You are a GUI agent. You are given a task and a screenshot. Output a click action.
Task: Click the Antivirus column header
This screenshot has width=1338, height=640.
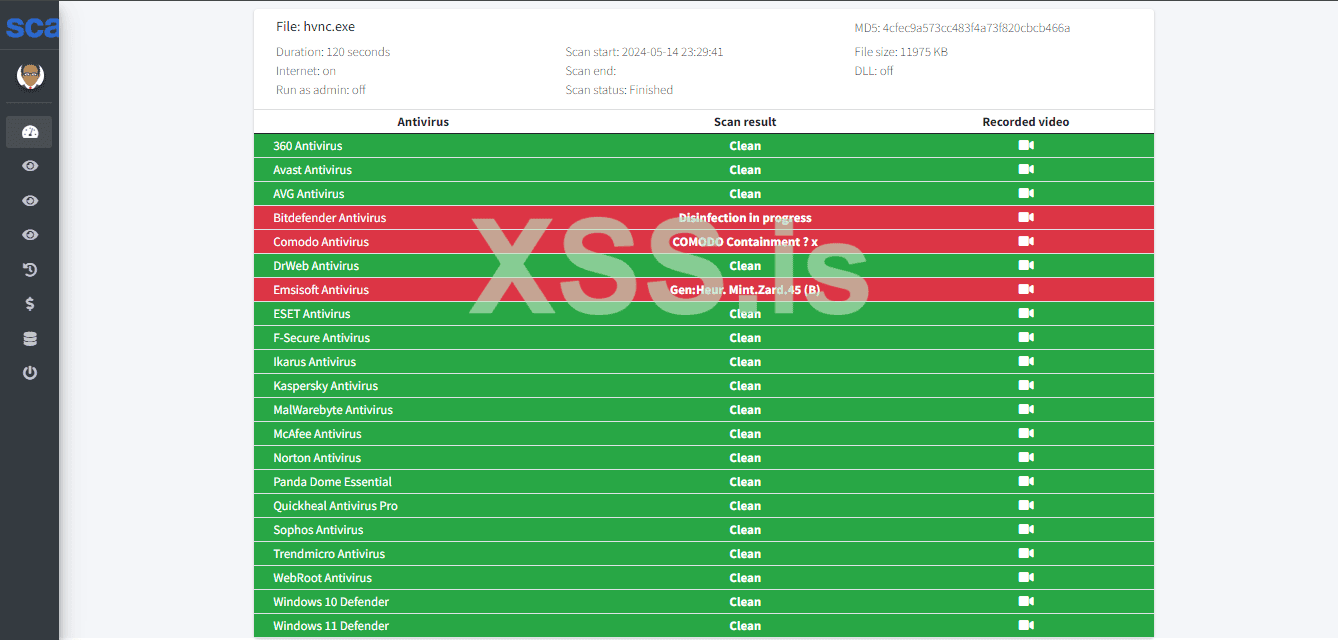[423, 122]
